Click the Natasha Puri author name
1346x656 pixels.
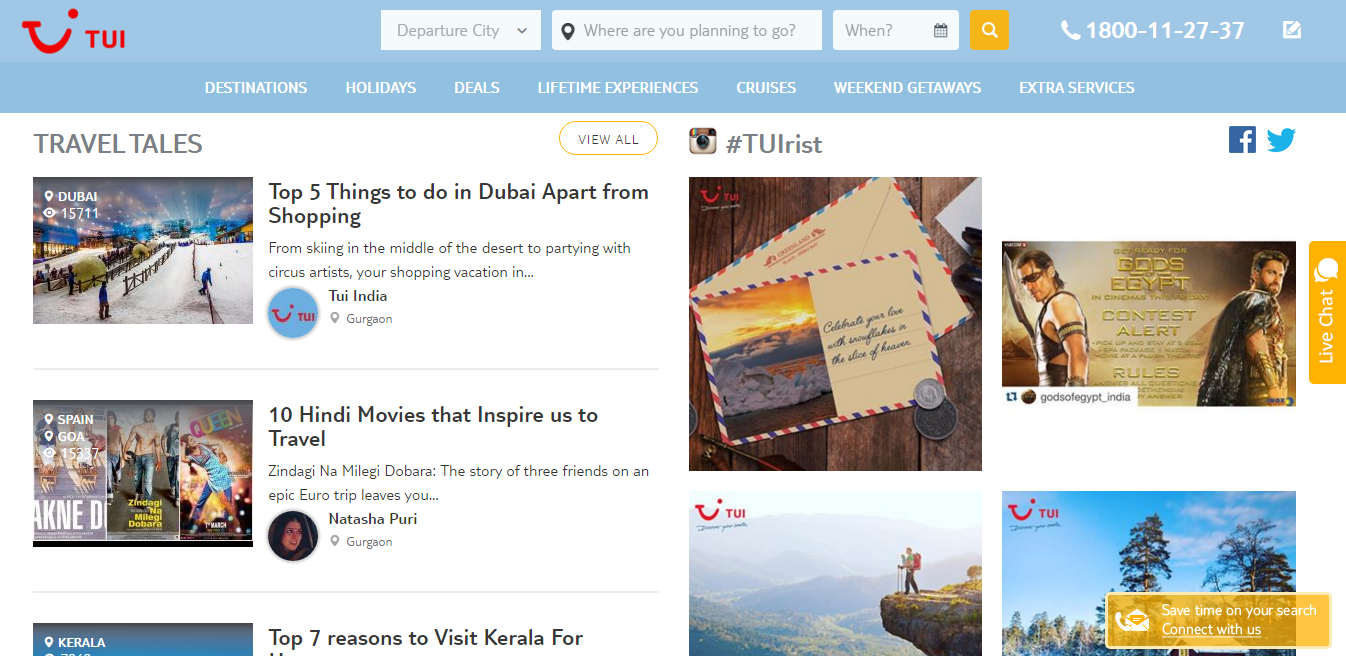(373, 519)
